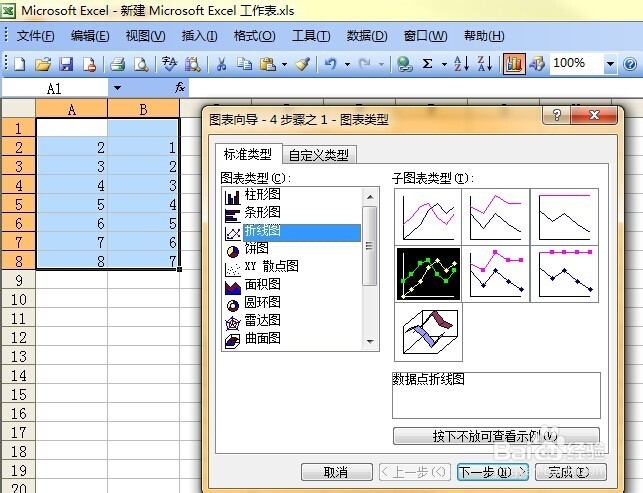Click the AutoSum sigma icon
Screen dimensions: 643x493
coord(427,64)
